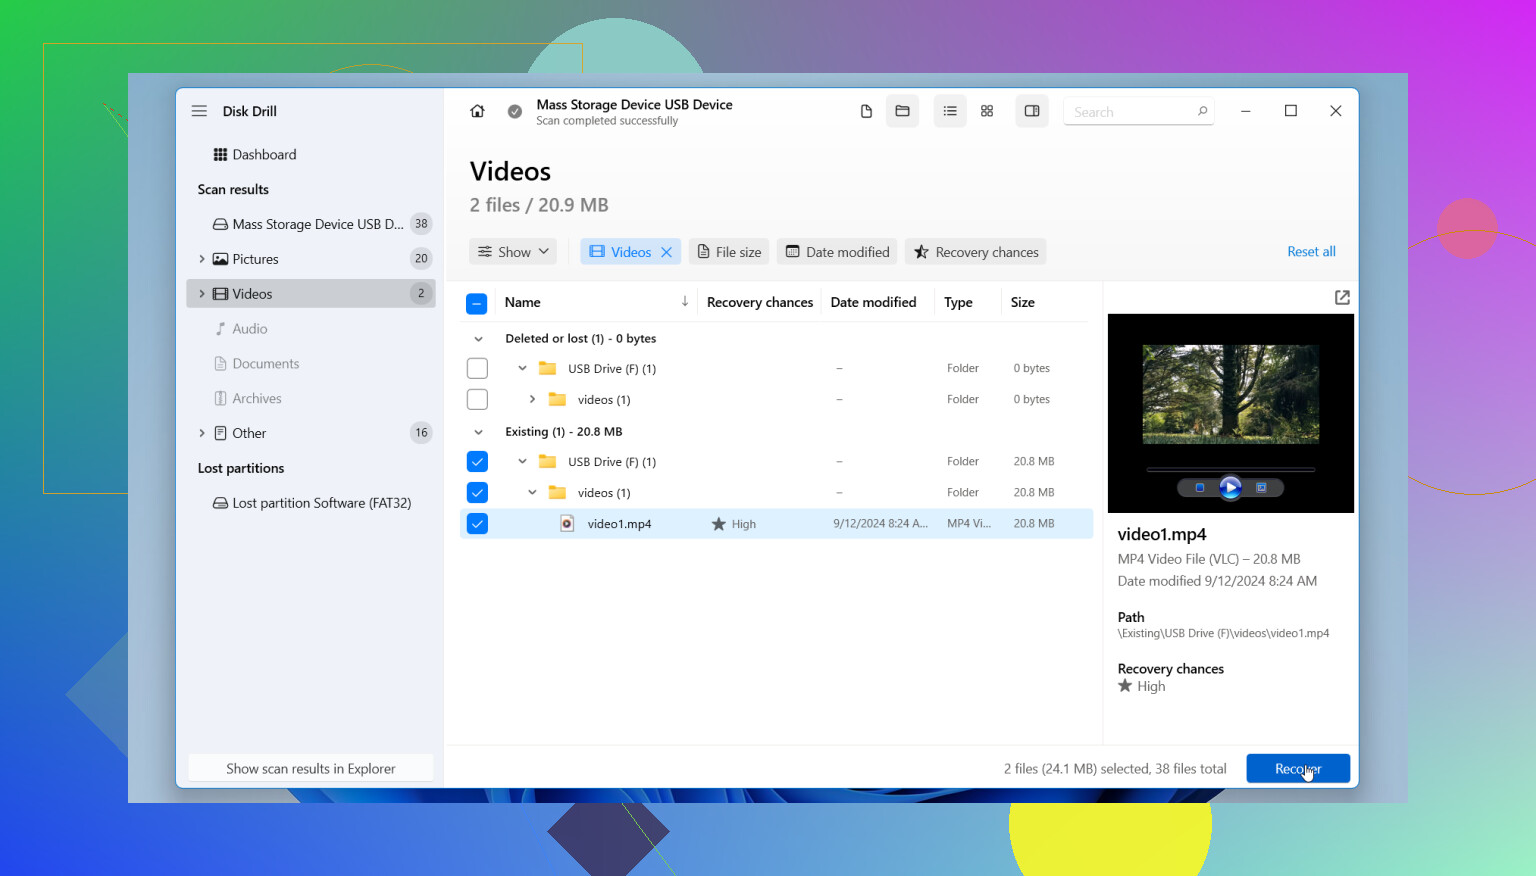Collapse existing USB Drive (F) folder
Image resolution: width=1536 pixels, height=876 pixels.
click(x=522, y=461)
